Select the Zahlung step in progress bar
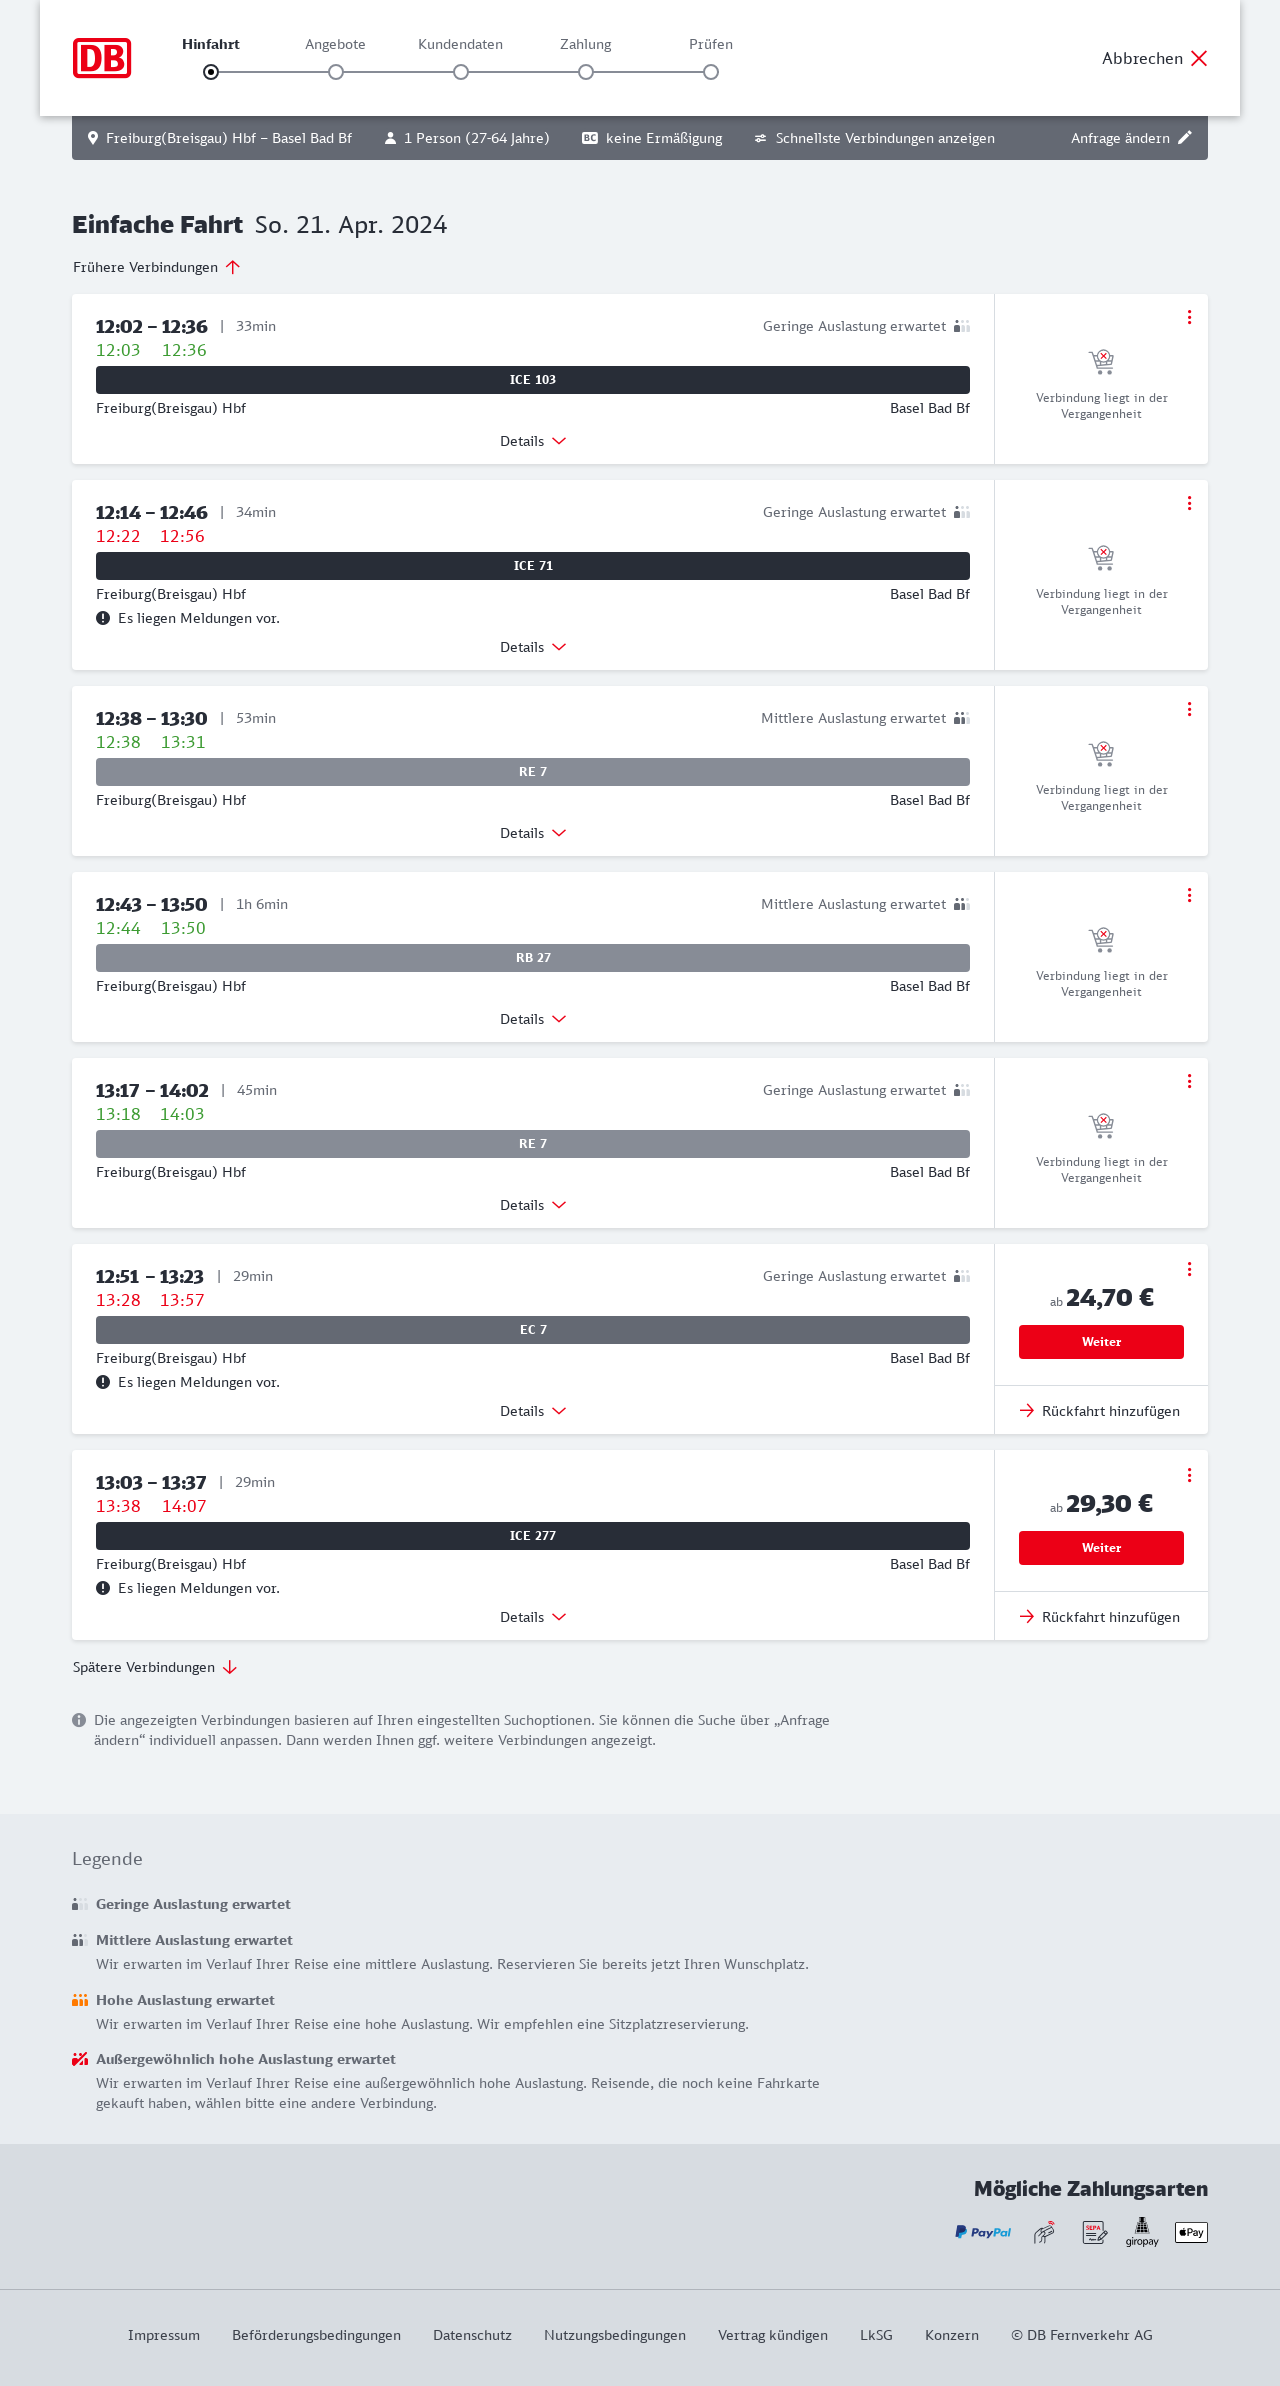This screenshot has width=1280, height=2386. point(586,72)
